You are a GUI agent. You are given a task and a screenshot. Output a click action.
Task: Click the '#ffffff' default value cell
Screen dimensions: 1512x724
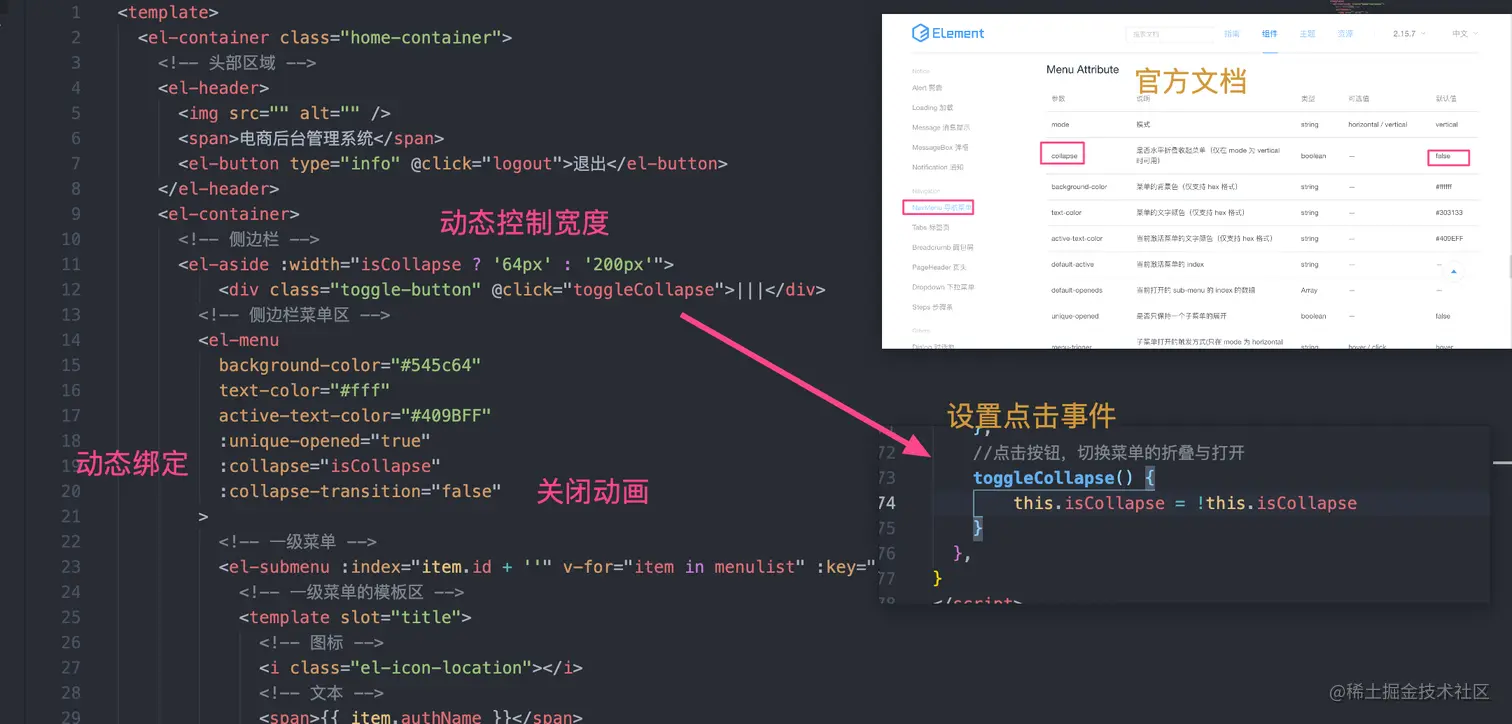pyautogui.click(x=1444, y=187)
